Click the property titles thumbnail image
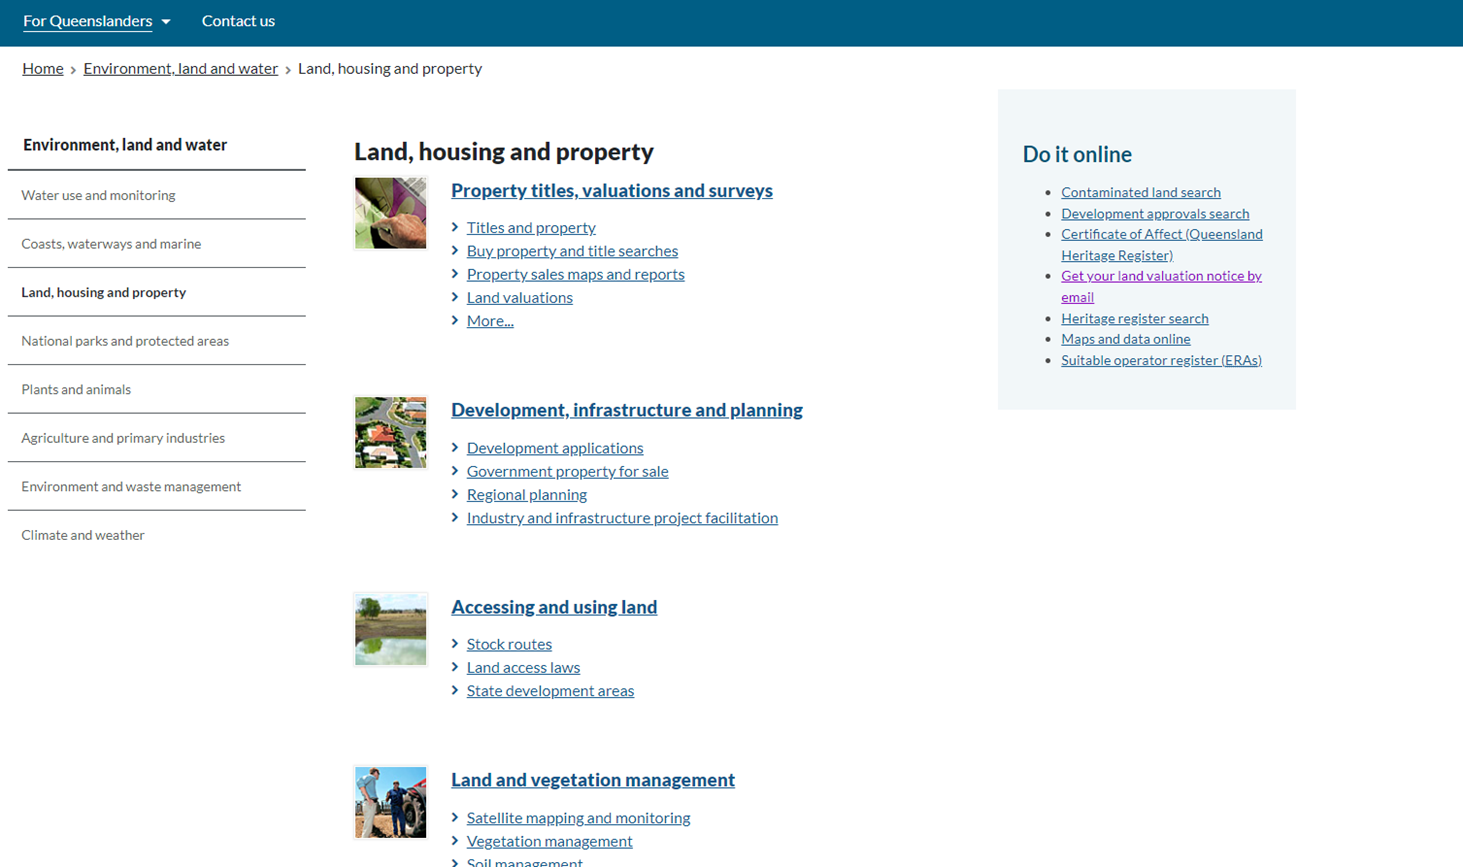The height and width of the screenshot is (867, 1463). [x=390, y=212]
